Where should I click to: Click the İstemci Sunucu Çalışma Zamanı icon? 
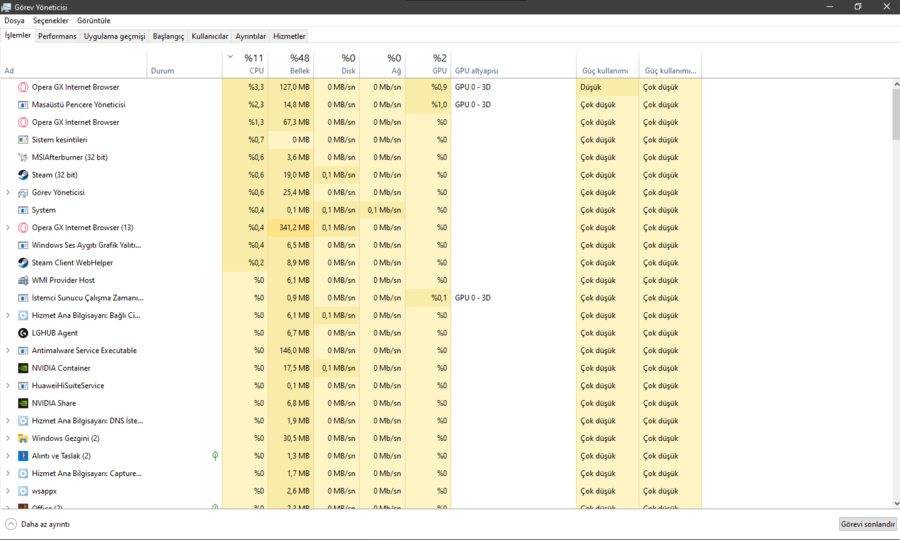tap(23, 298)
